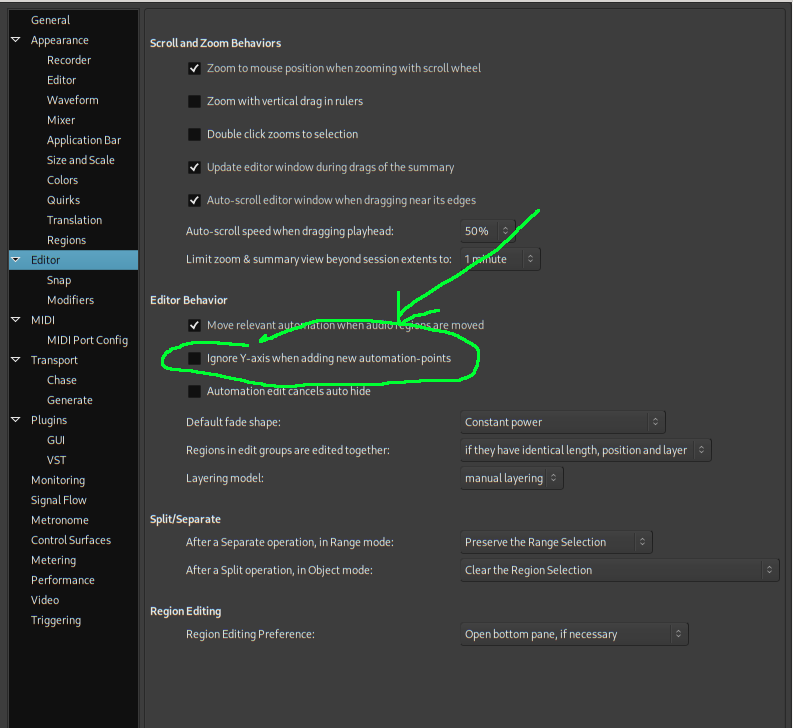Go to Metronome preferences

[x=59, y=520]
